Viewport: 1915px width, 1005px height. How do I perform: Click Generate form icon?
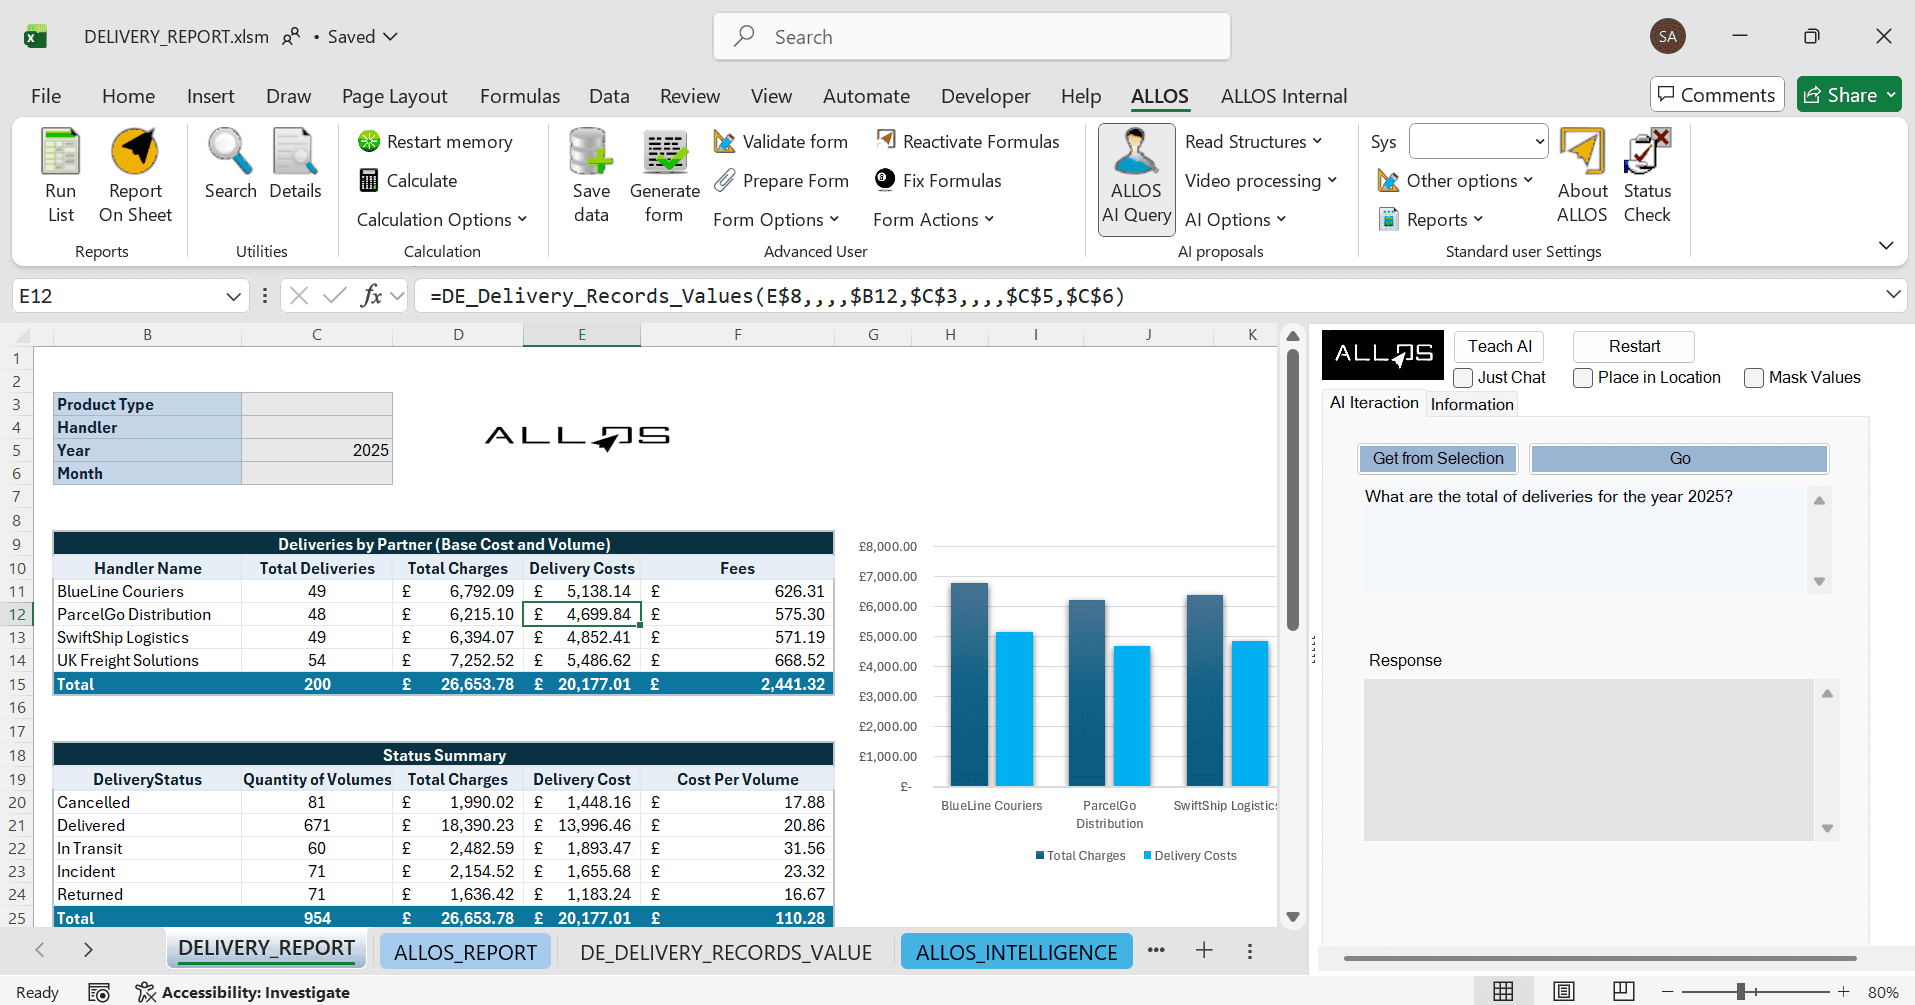665,152
